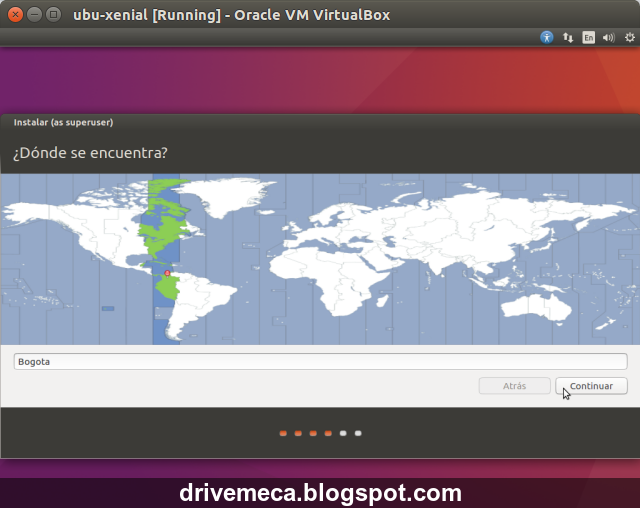Select Australia on the timezone map

[537, 307]
